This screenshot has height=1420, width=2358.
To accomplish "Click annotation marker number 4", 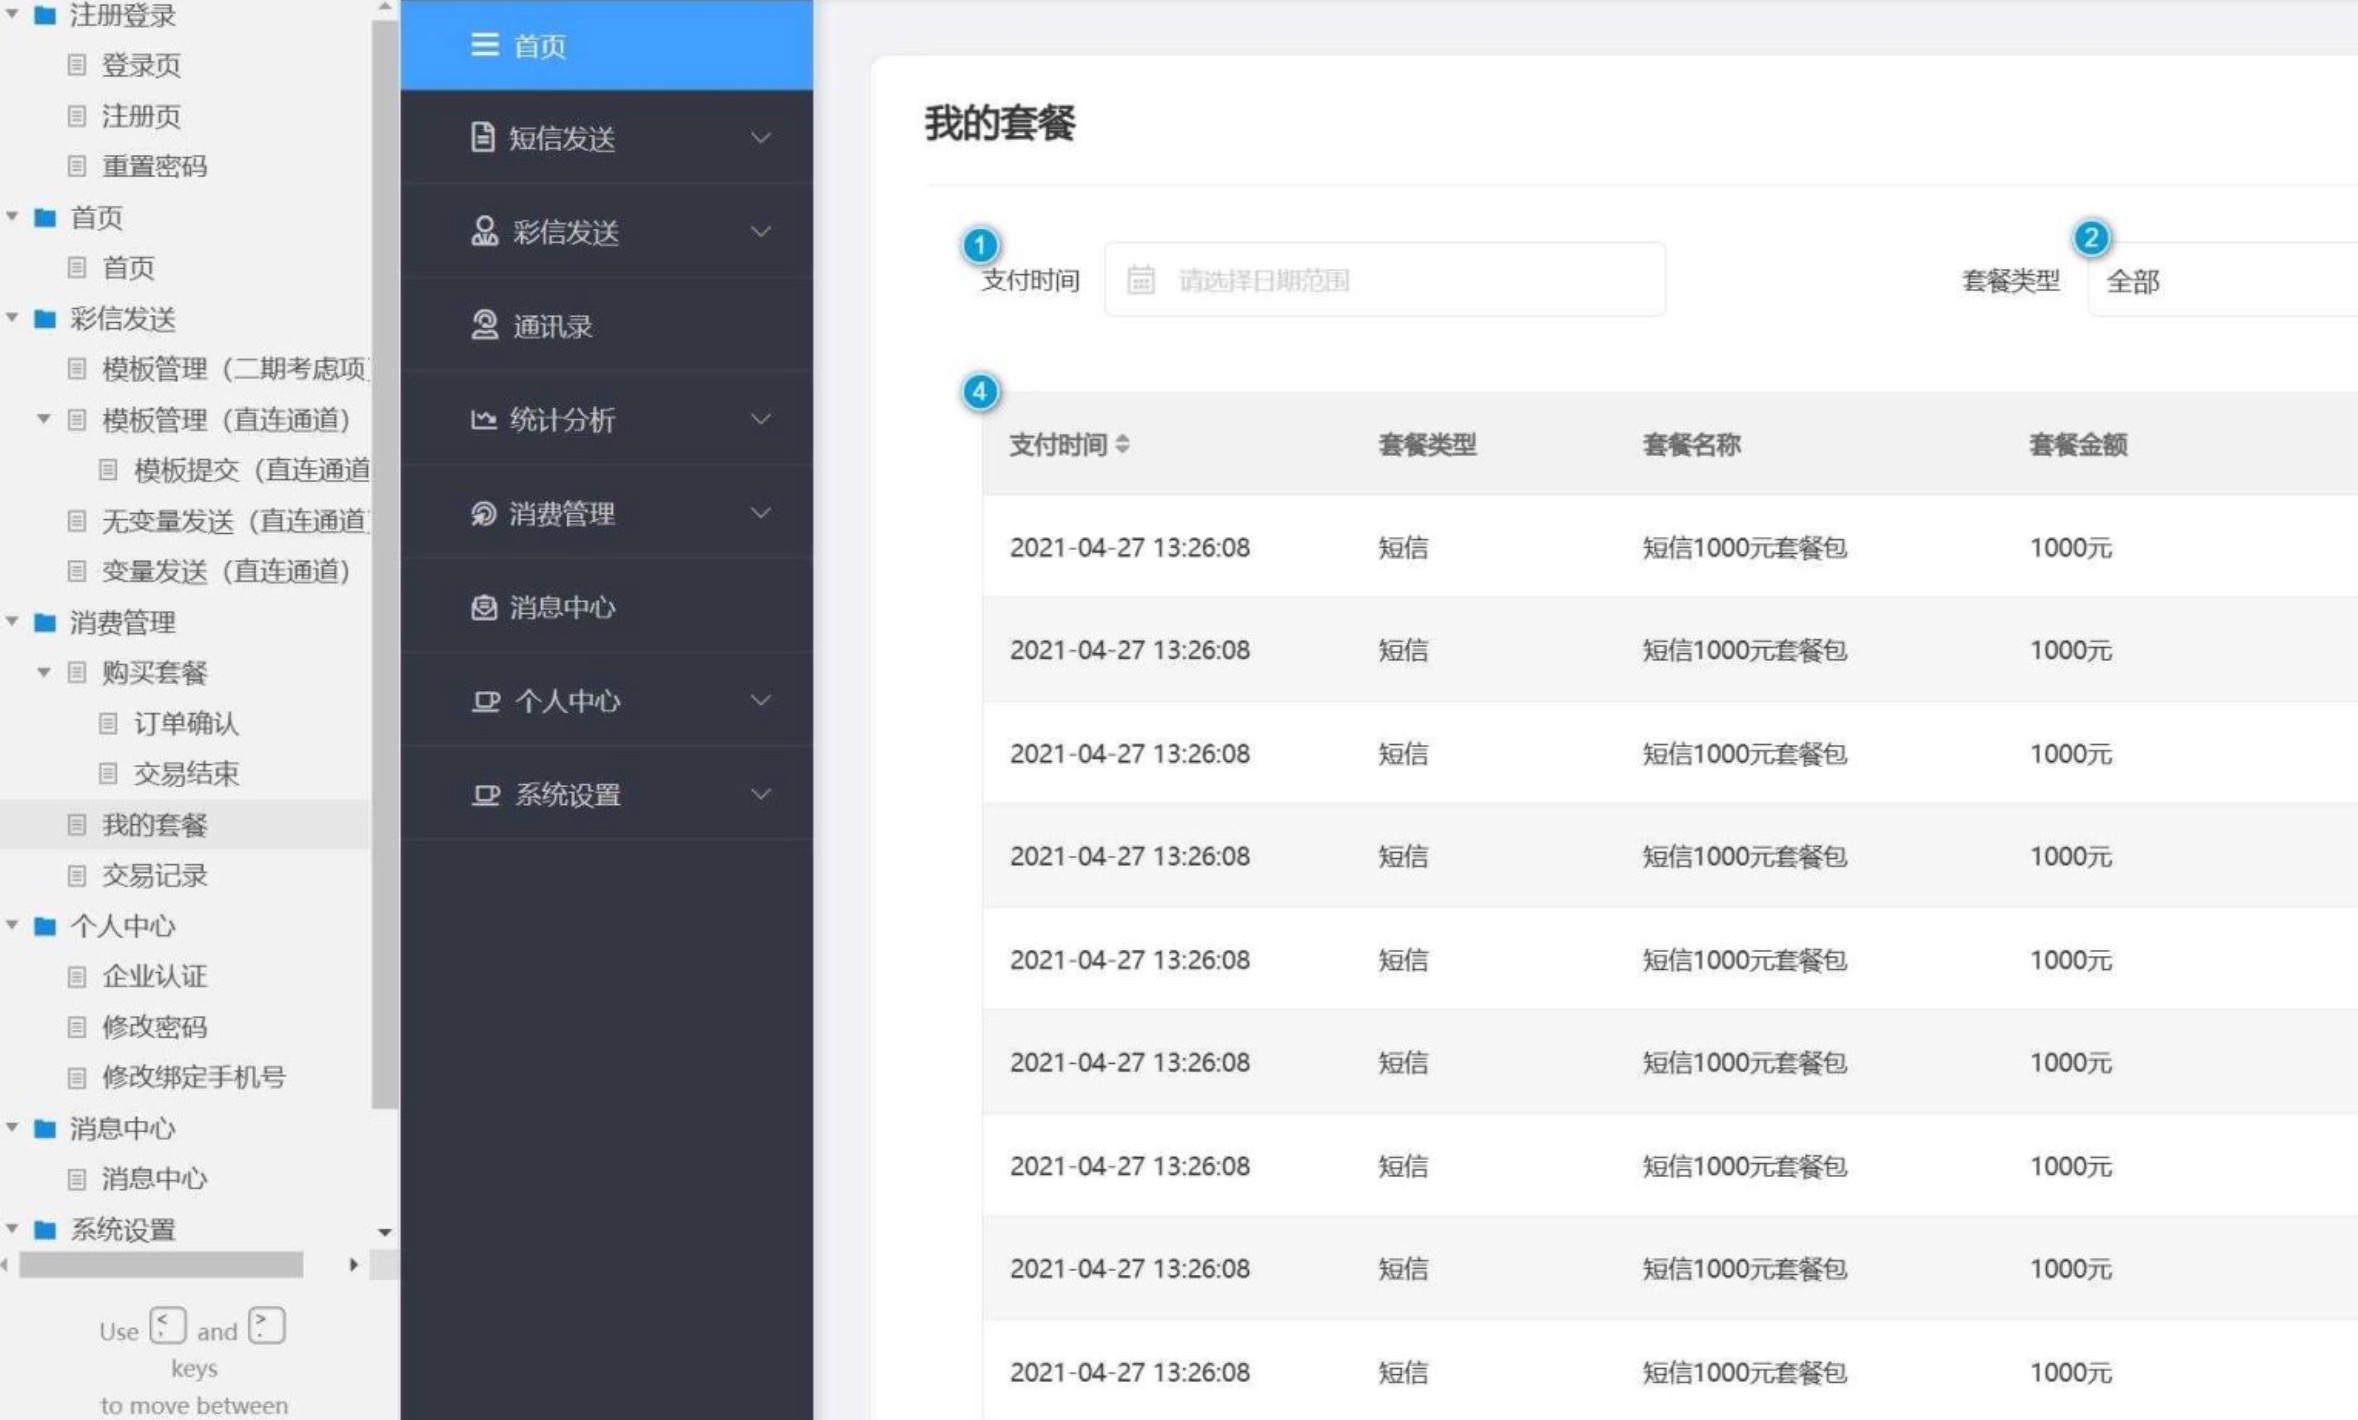I will [x=979, y=392].
